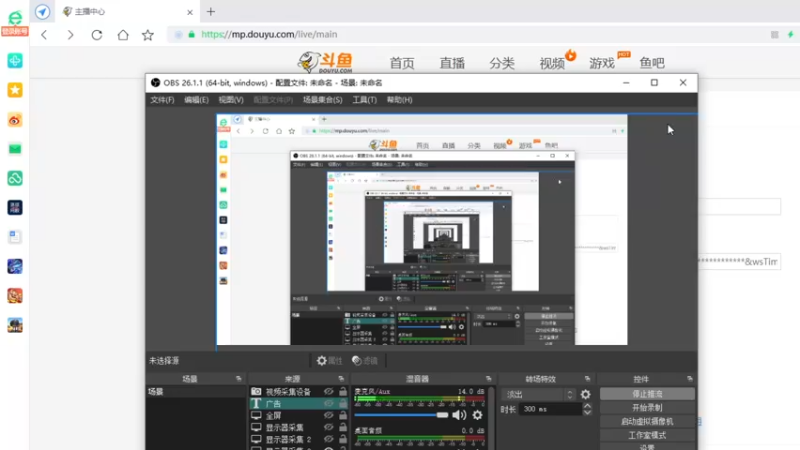Click the 开始录制 button
Screen dimensions: 800x450
(x=647, y=408)
